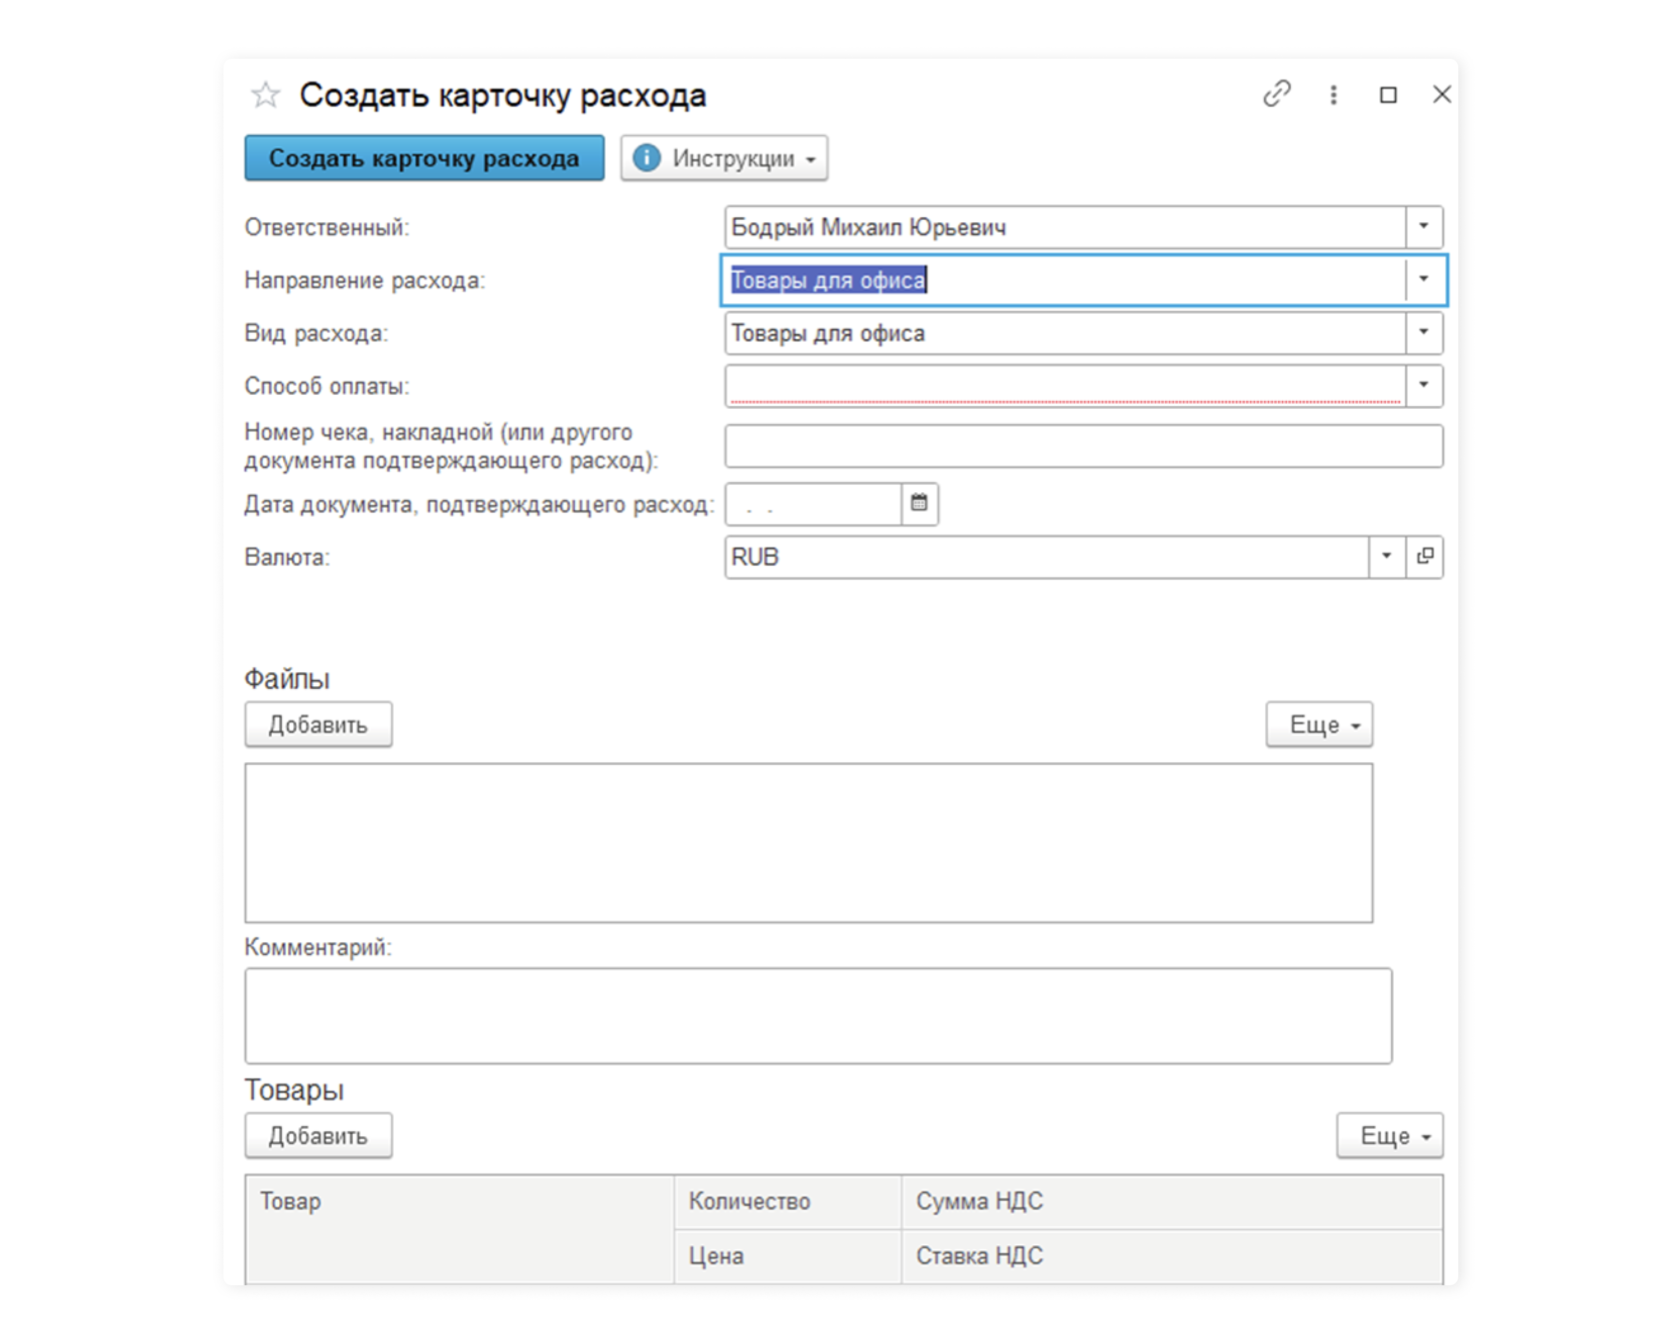The image size is (1680, 1344).
Task: Expand the Направление расхода dropdown list
Action: 1424,280
